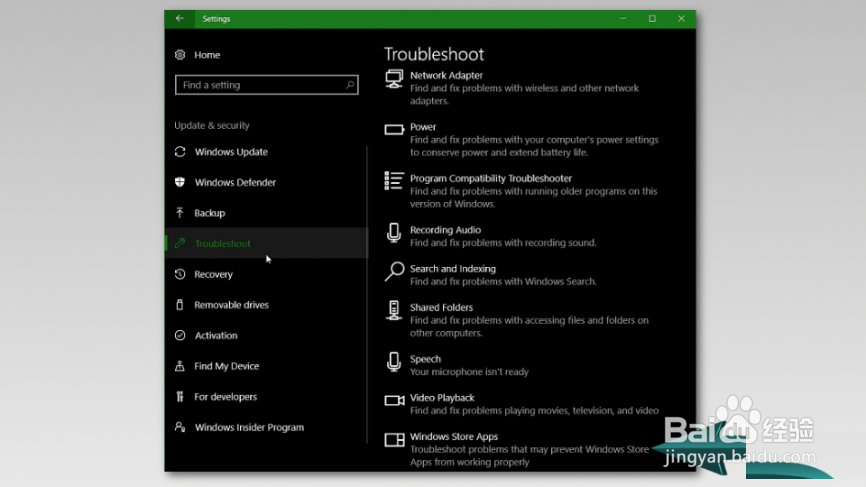Click the Windows Store Apps window icon

(x=394, y=440)
